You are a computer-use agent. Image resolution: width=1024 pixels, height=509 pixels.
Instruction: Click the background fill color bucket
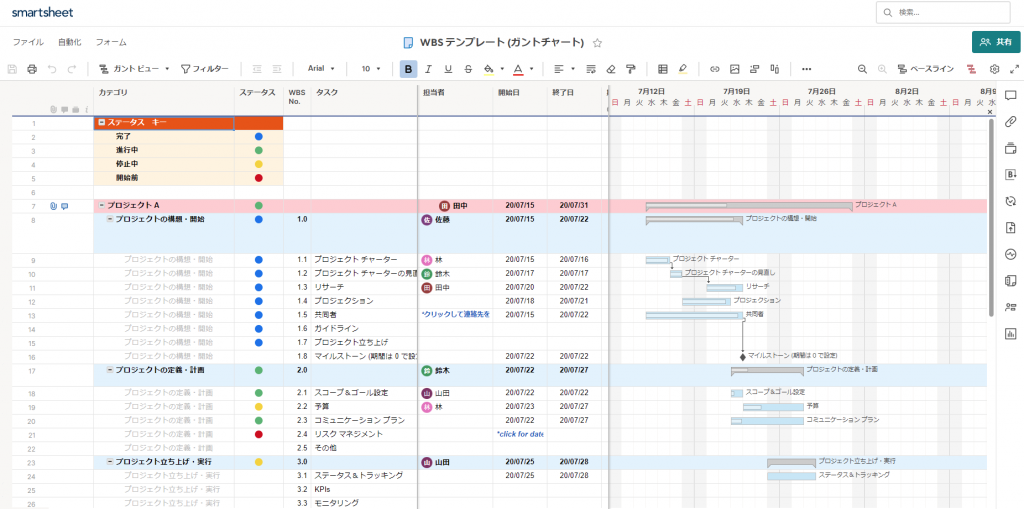click(x=488, y=69)
